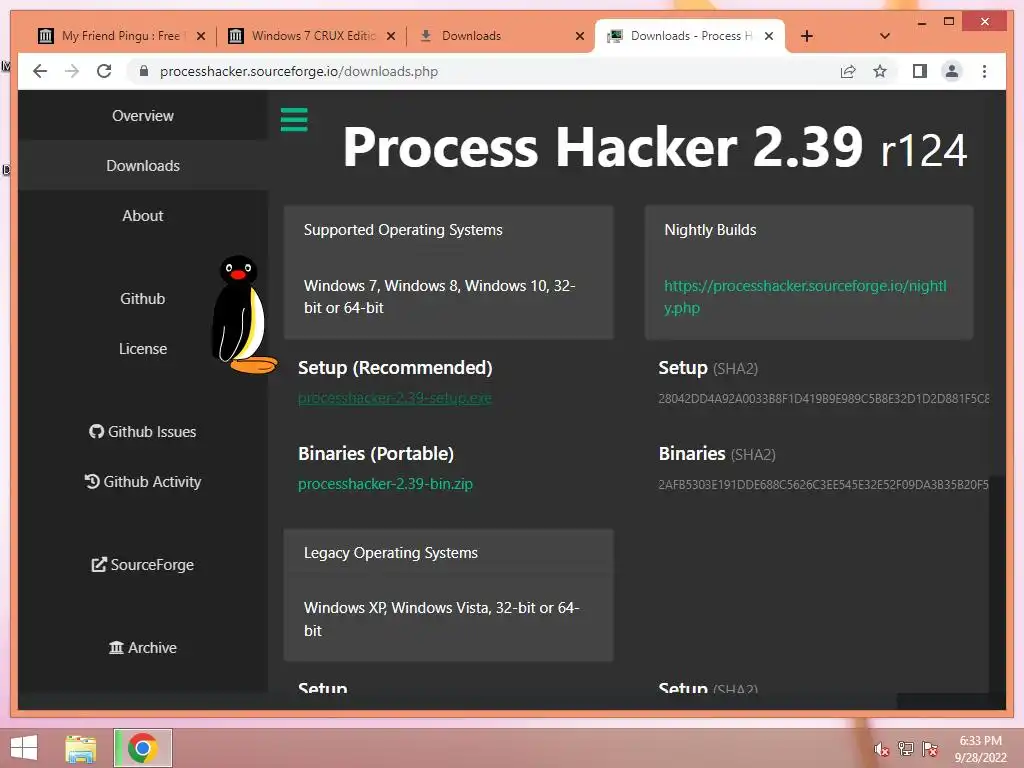Open the Archive sidebar link
The height and width of the screenshot is (768, 1024).
point(143,647)
